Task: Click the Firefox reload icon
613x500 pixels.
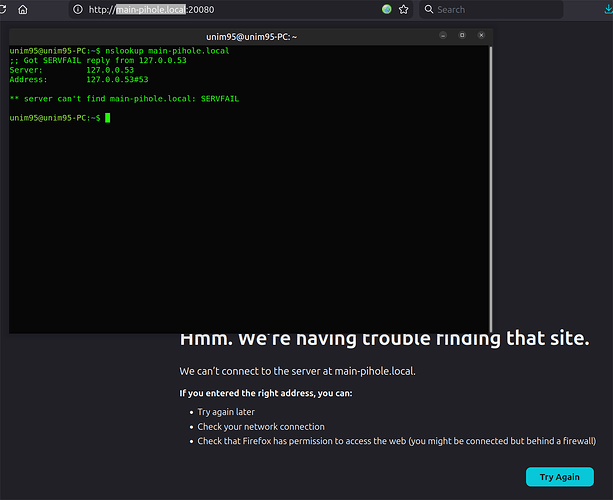Action: [x=3, y=9]
